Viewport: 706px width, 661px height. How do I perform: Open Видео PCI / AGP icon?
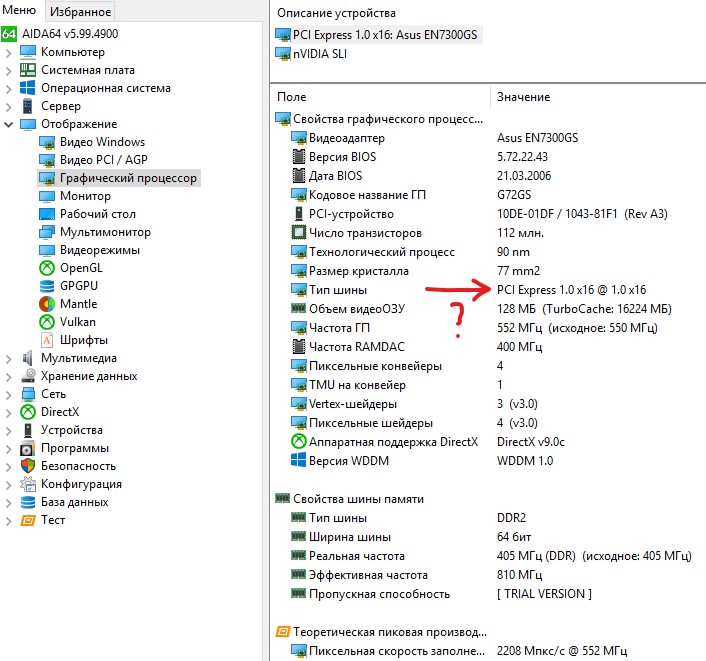(x=47, y=160)
